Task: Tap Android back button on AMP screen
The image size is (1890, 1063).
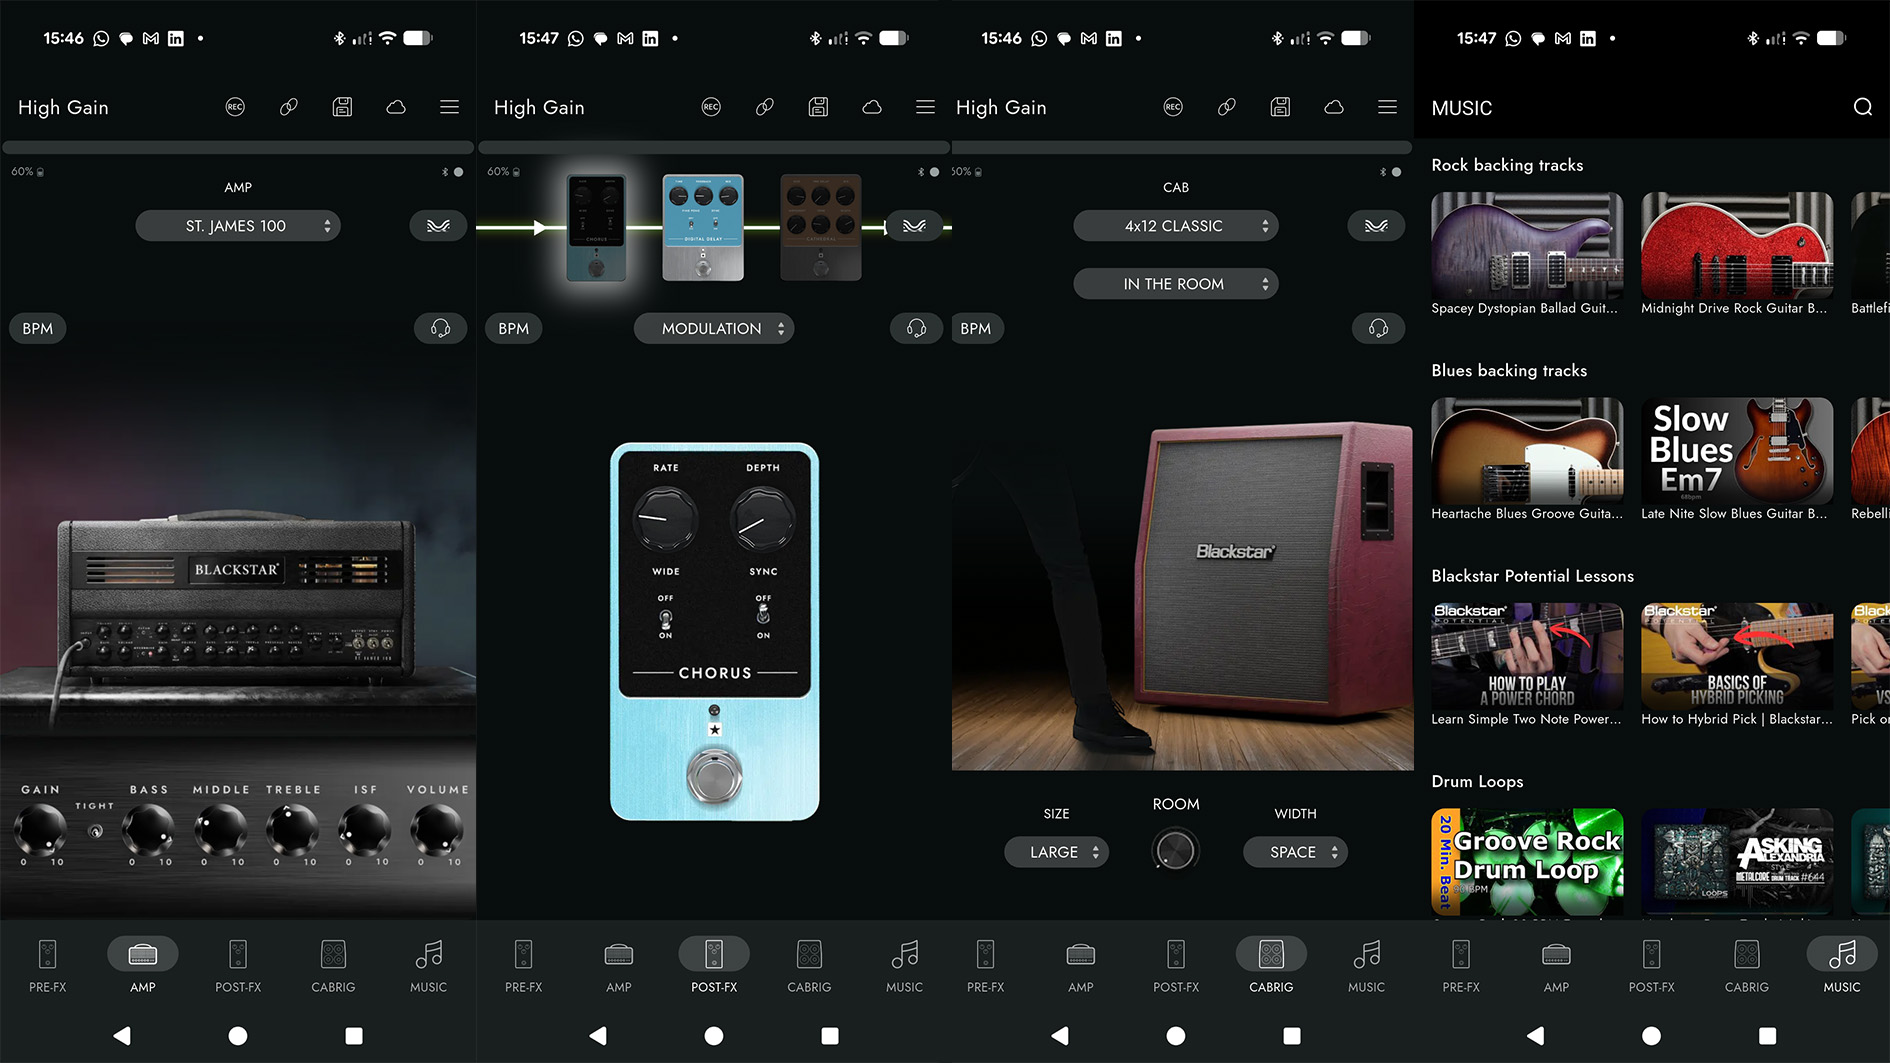Action: (122, 1036)
